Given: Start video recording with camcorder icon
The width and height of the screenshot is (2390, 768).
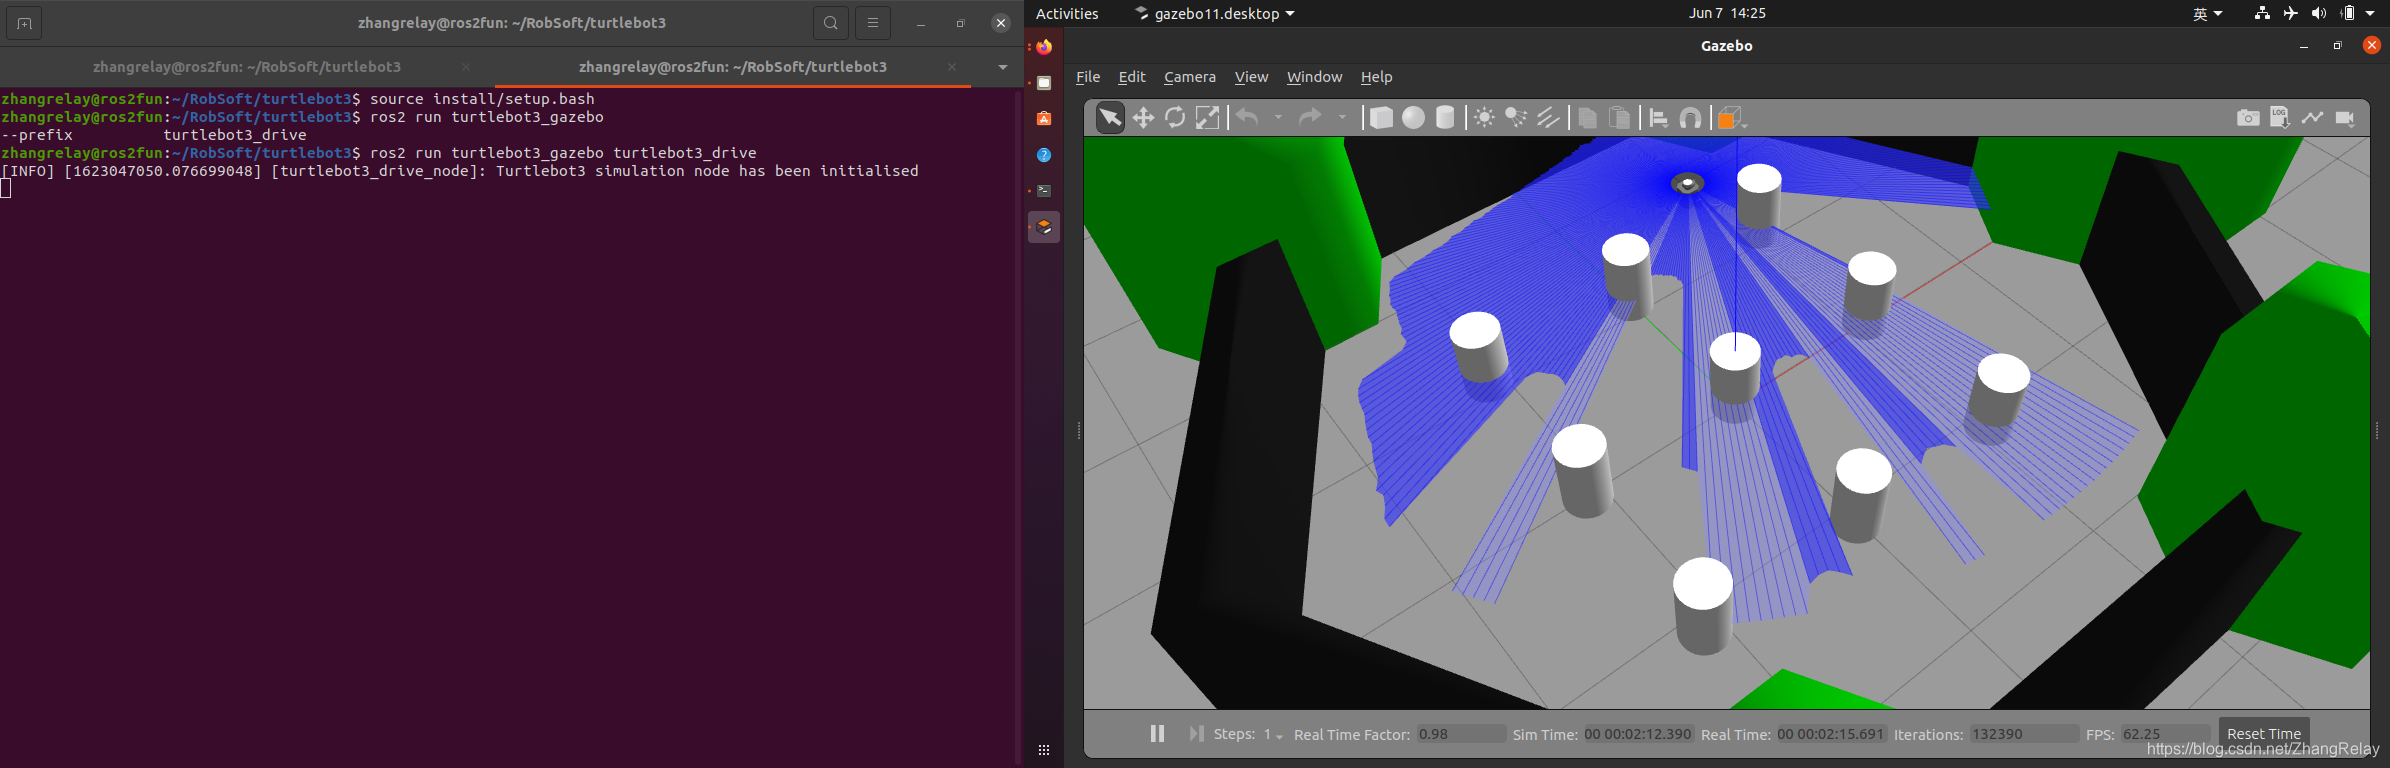Looking at the screenshot, I should click(x=2345, y=118).
